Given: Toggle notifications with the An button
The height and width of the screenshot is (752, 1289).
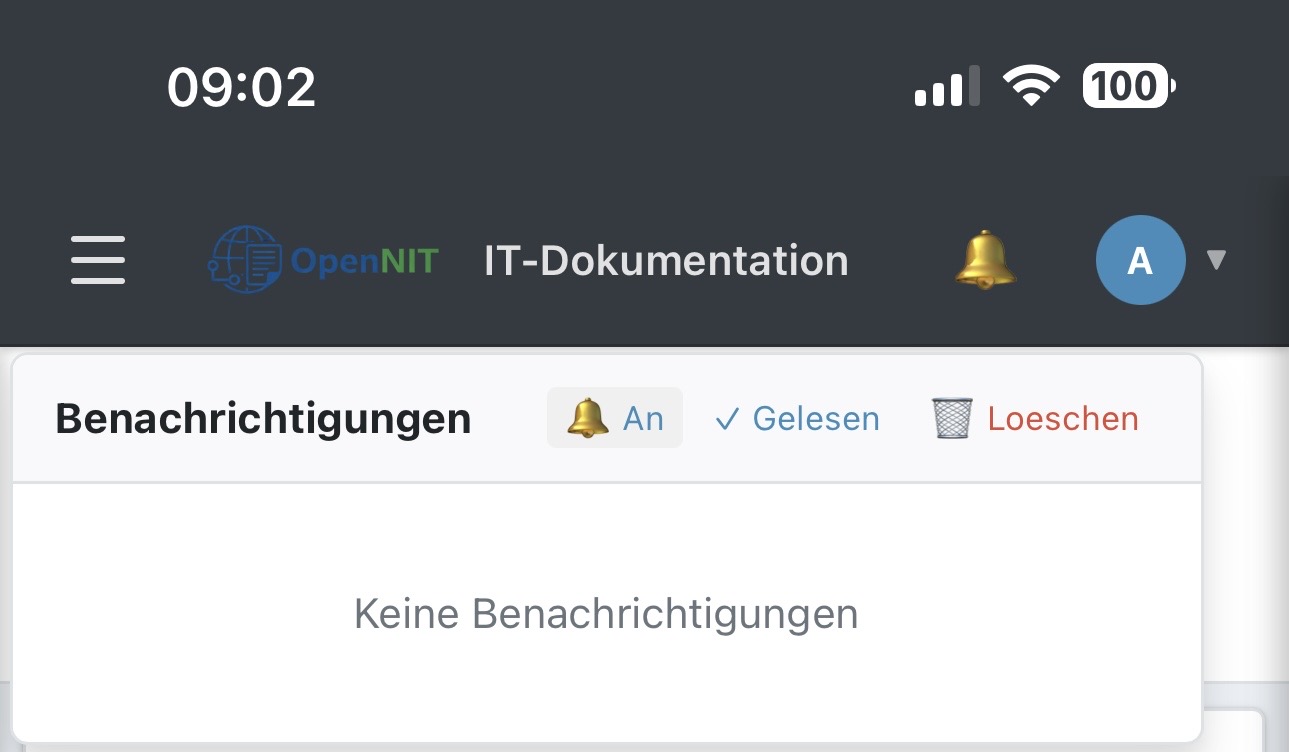Looking at the screenshot, I should pos(615,418).
